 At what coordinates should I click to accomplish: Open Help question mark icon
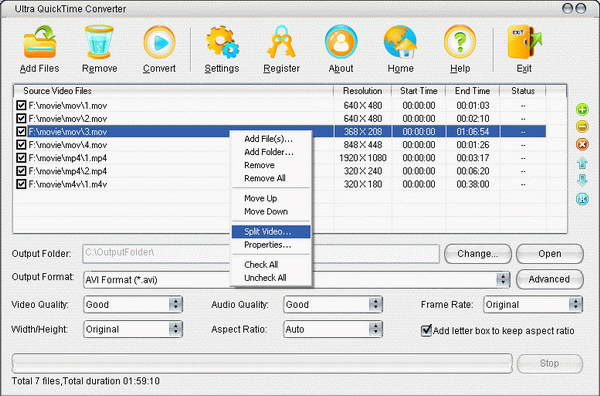(460, 42)
